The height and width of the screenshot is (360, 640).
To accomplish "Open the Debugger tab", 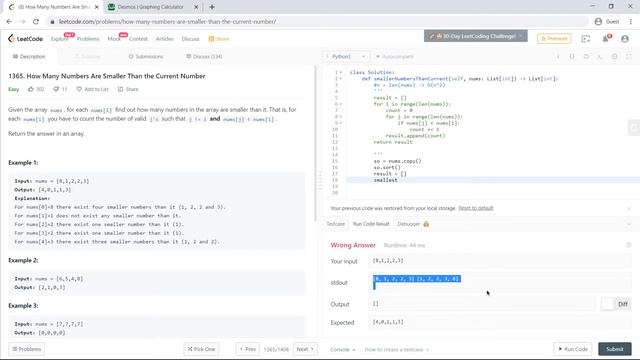I will [x=409, y=224].
